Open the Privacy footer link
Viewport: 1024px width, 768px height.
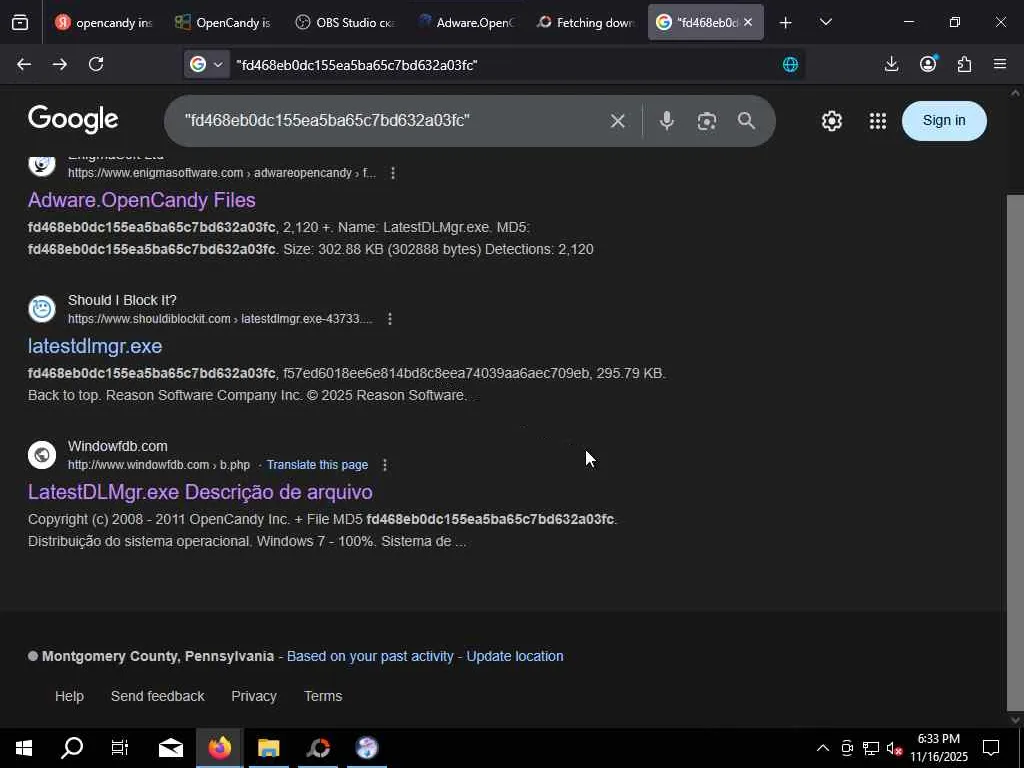coord(253,696)
